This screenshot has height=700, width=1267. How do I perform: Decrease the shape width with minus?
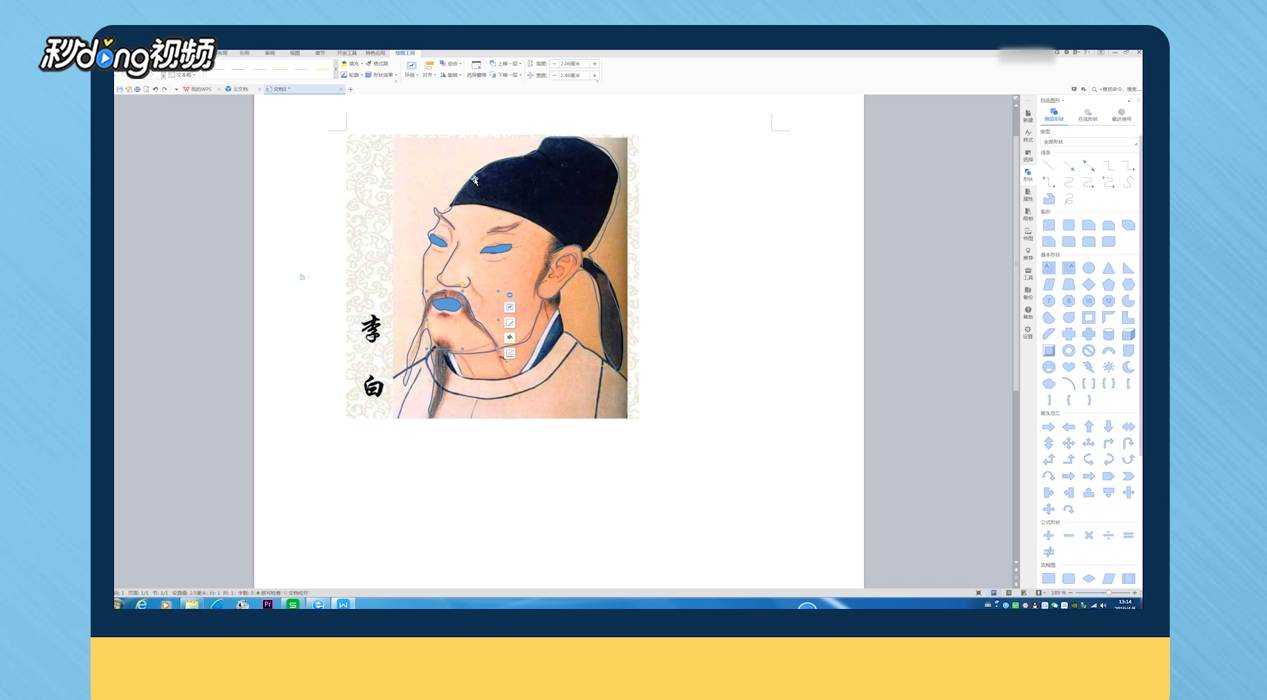click(555, 75)
